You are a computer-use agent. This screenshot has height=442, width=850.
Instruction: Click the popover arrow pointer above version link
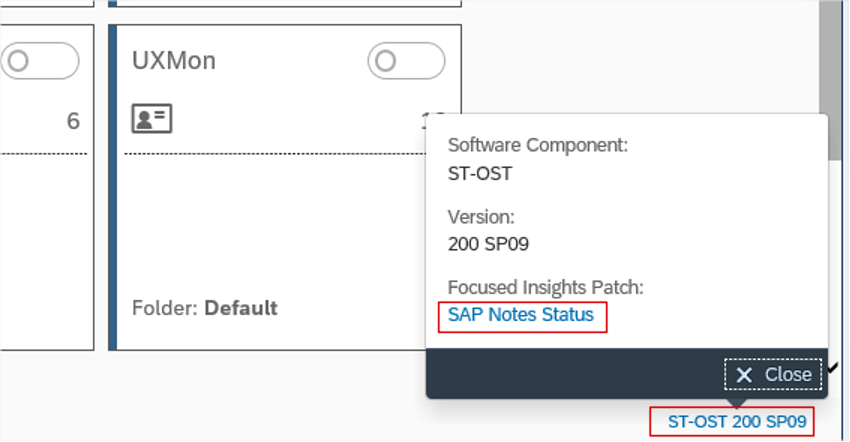click(x=737, y=404)
